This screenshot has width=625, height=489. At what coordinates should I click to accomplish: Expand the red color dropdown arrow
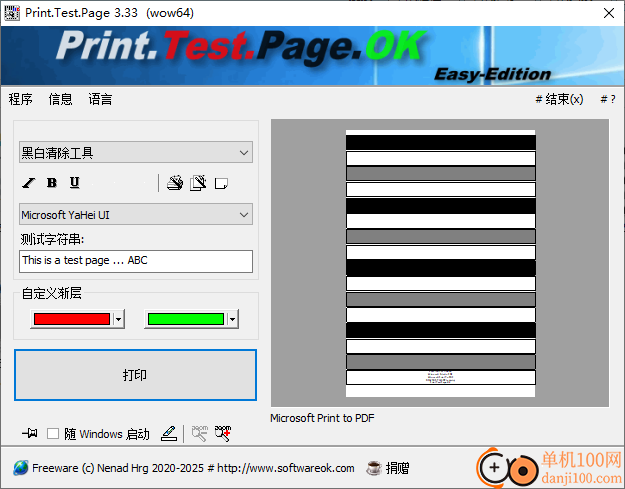coord(118,319)
